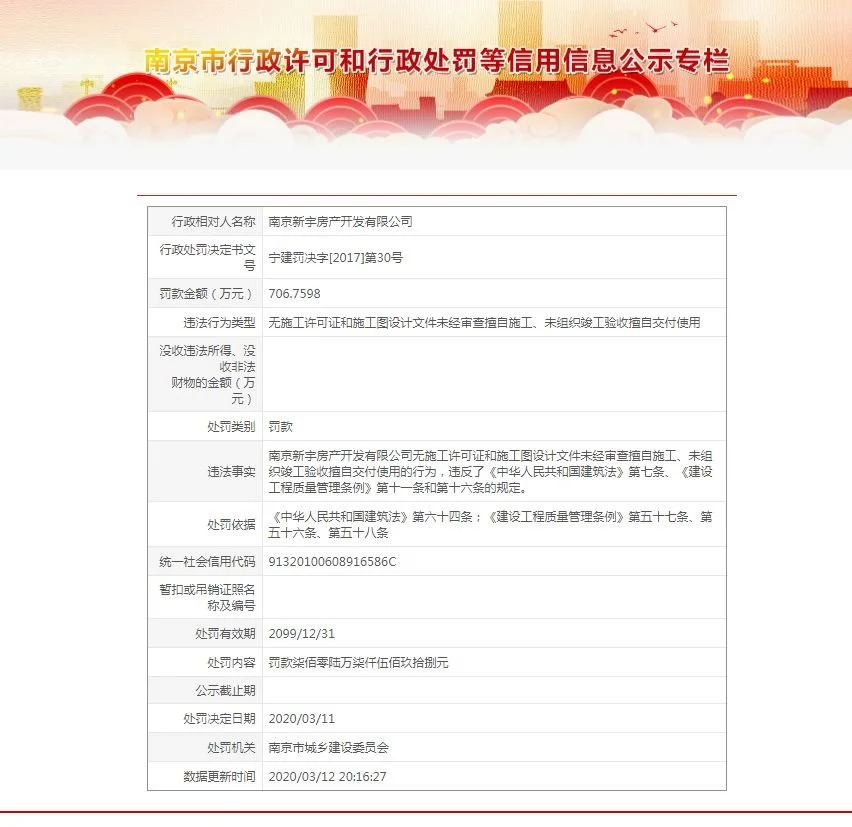Click the label 处罚依据
The image size is (852, 827).
tap(231, 524)
